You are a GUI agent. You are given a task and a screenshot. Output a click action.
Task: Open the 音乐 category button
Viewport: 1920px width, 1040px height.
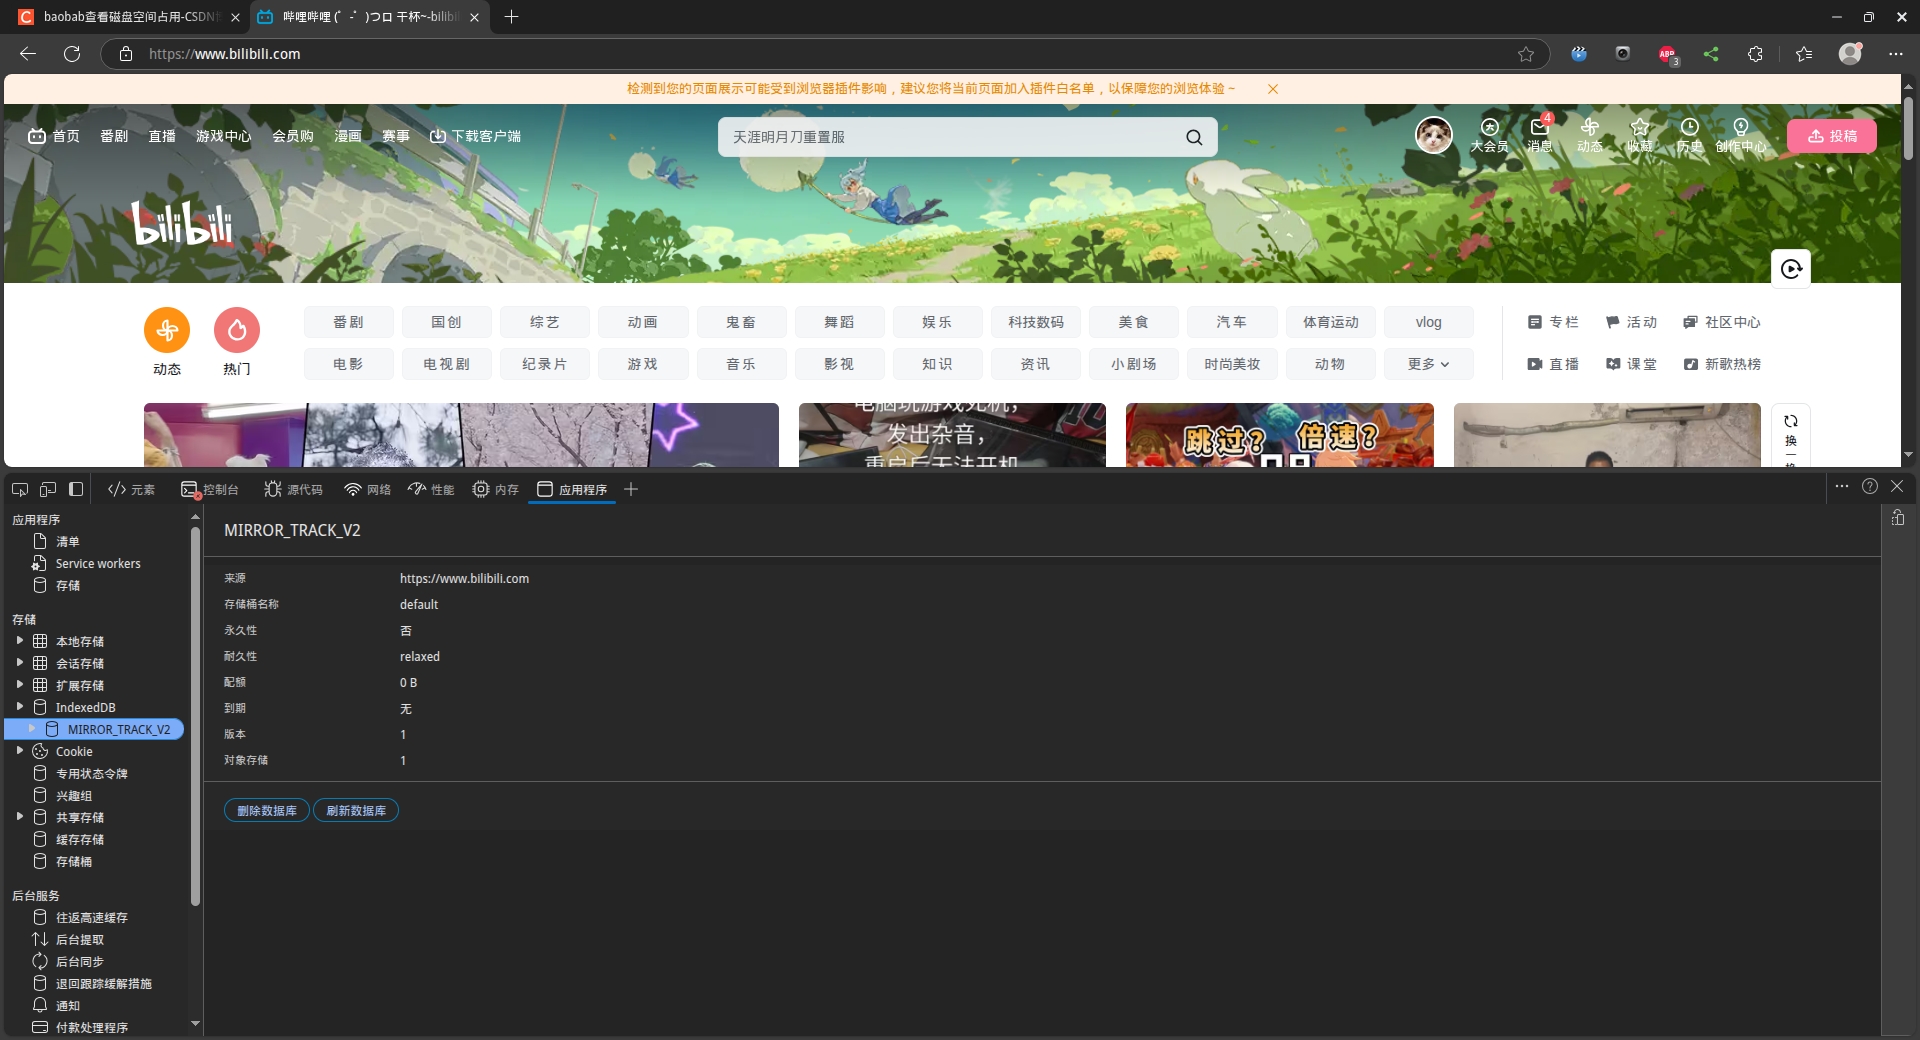tap(741, 364)
